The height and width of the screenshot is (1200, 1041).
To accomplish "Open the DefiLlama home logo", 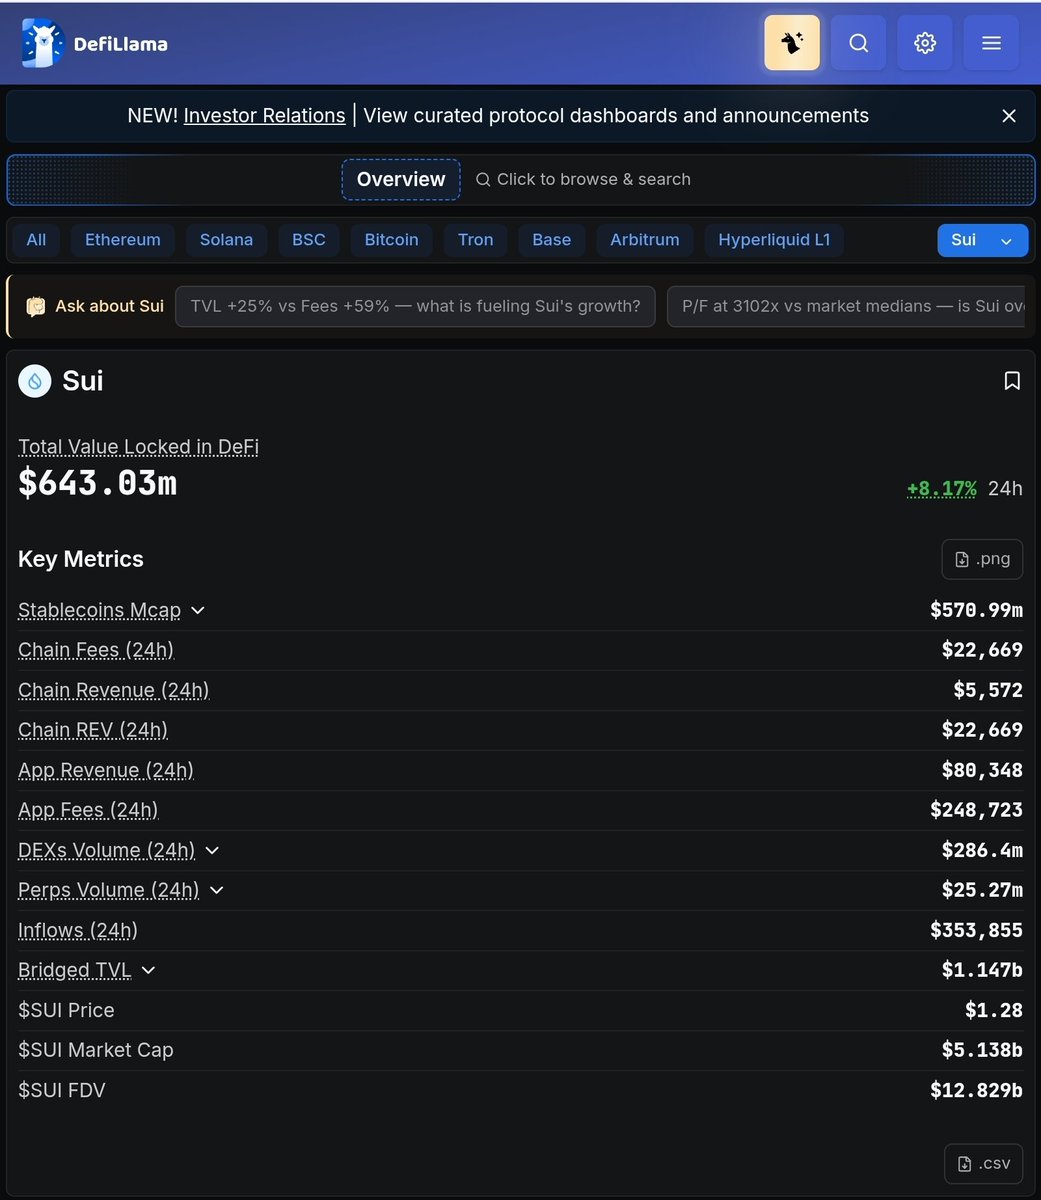I will pyautogui.click(x=95, y=43).
